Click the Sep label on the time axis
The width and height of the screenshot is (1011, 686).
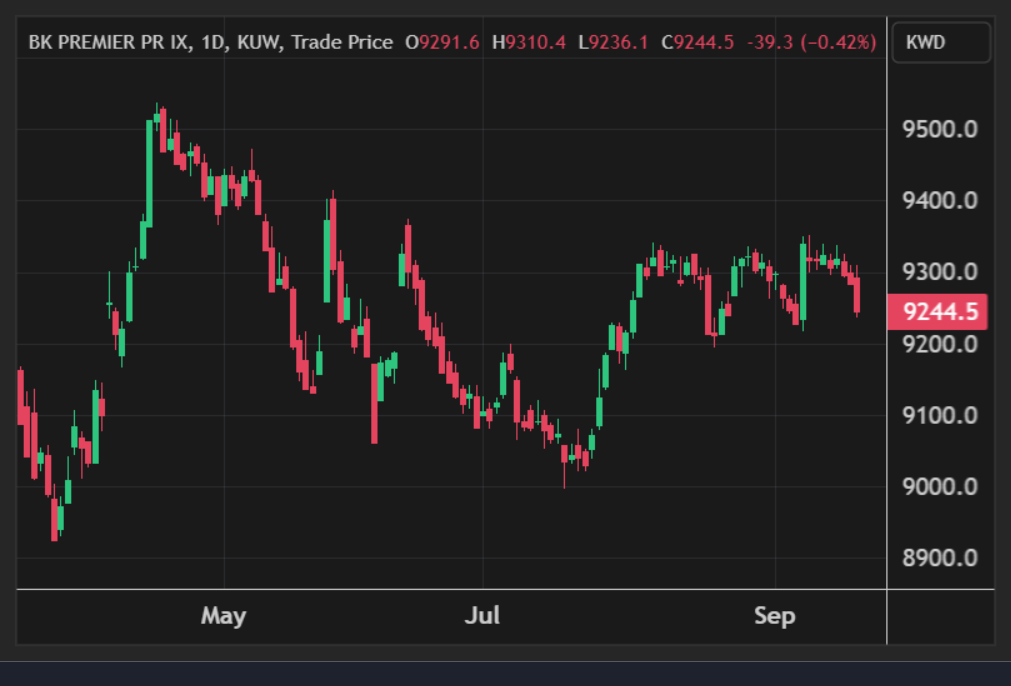click(774, 616)
